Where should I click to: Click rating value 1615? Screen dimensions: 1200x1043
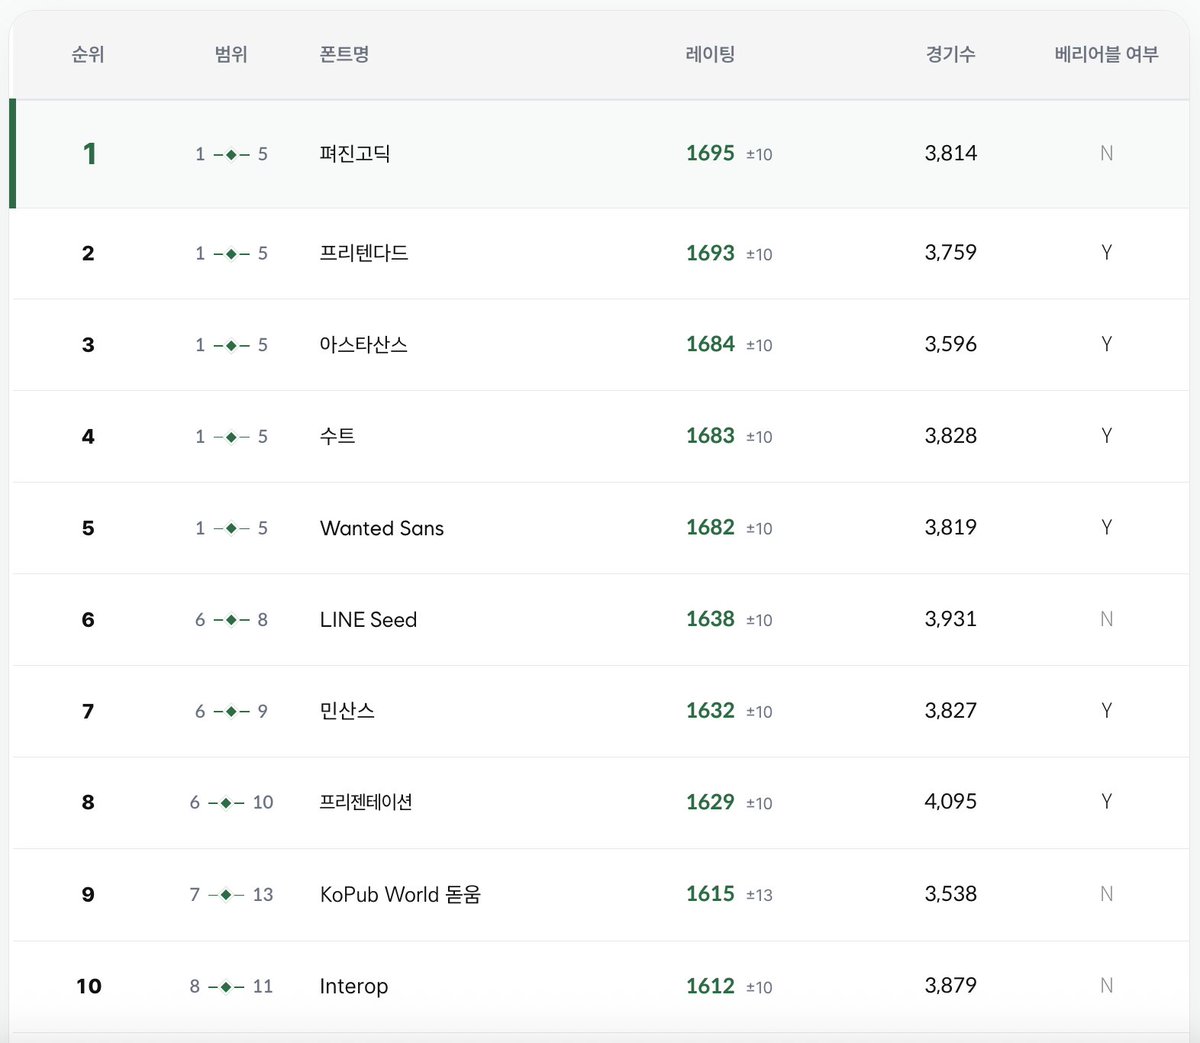[x=710, y=894]
